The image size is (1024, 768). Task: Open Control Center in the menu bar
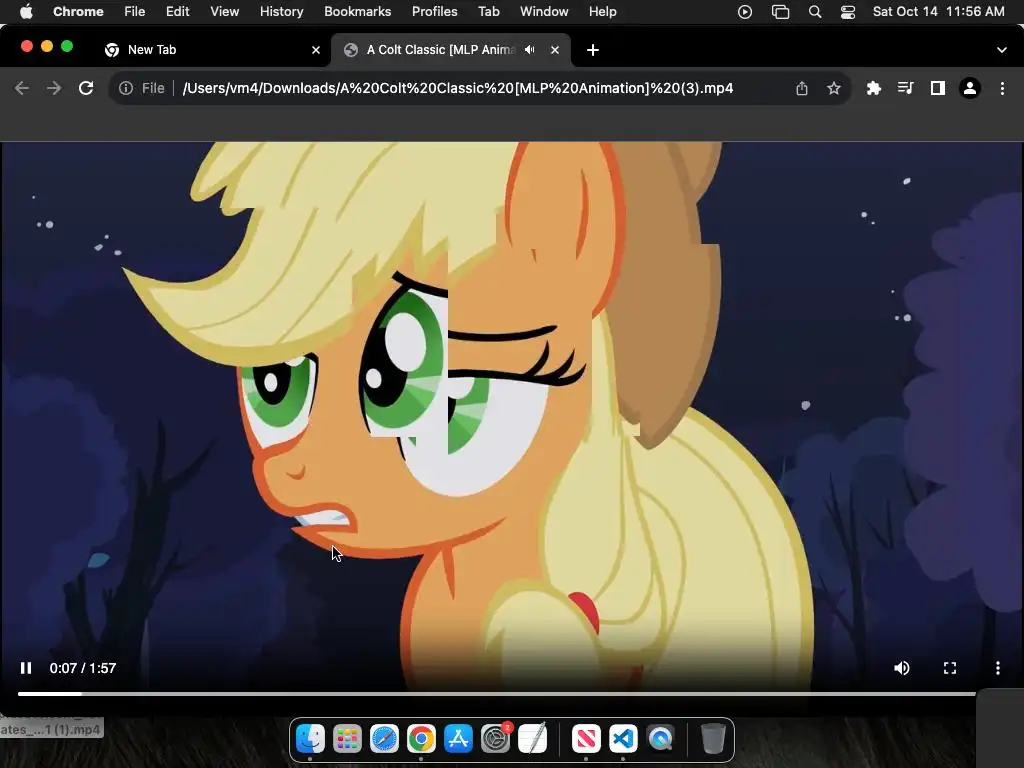pyautogui.click(x=848, y=12)
